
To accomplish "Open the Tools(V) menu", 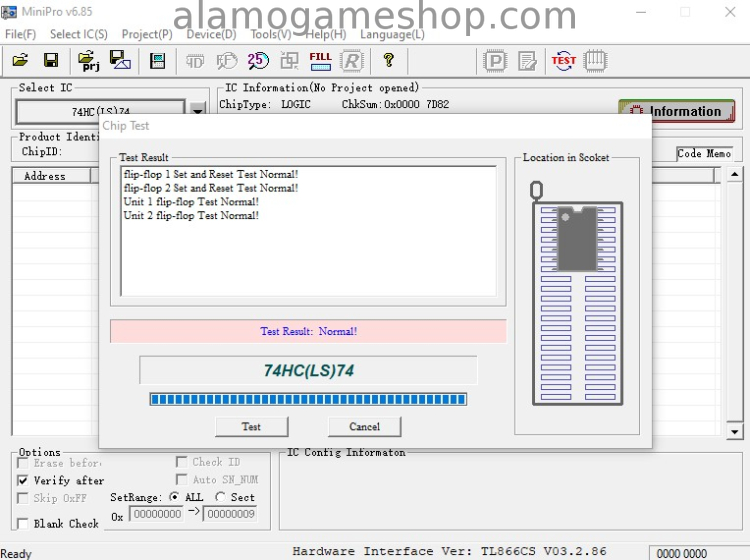I will (271, 34).
